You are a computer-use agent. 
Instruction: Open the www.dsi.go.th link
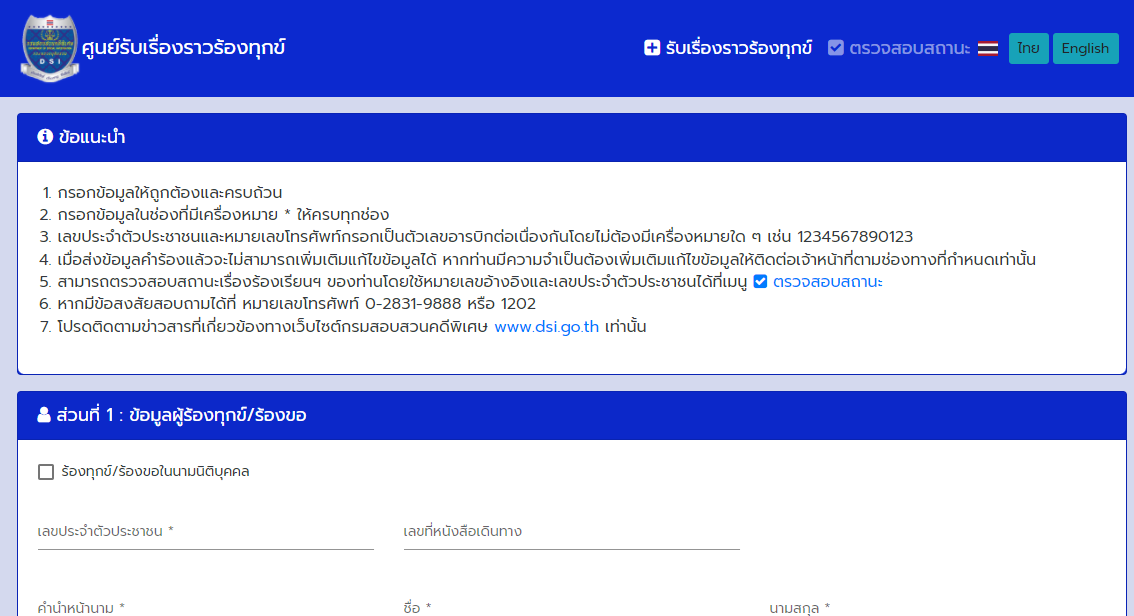pos(547,327)
